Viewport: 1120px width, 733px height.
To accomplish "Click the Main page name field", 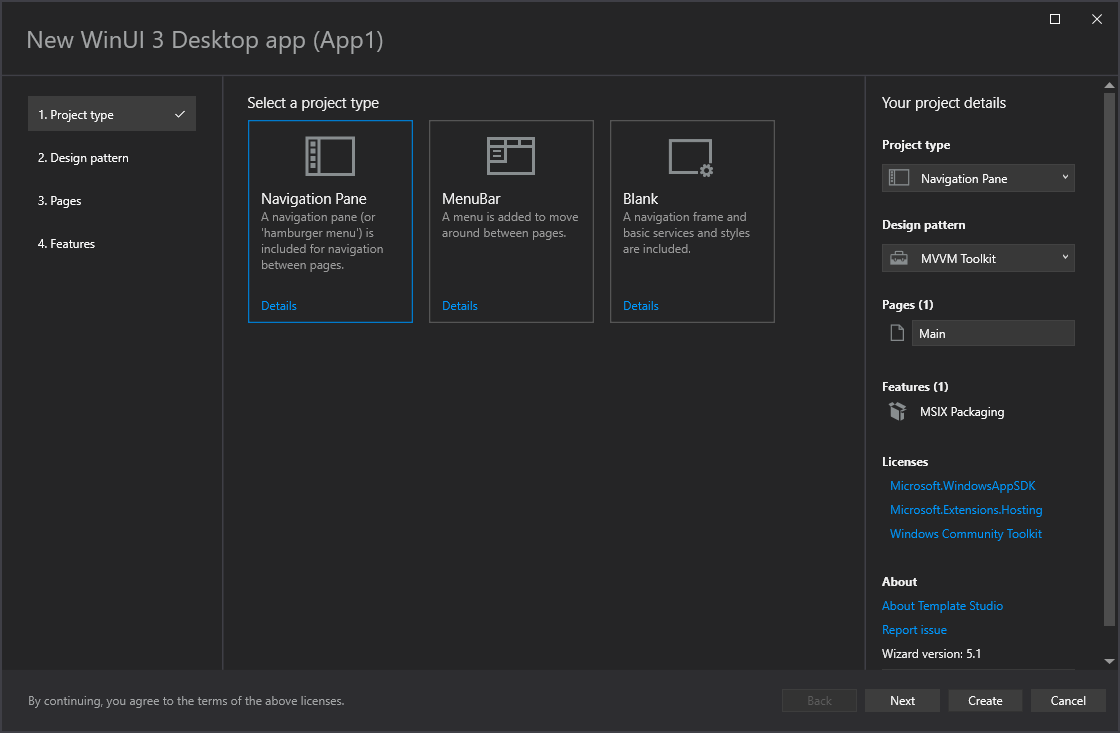I will pos(992,332).
